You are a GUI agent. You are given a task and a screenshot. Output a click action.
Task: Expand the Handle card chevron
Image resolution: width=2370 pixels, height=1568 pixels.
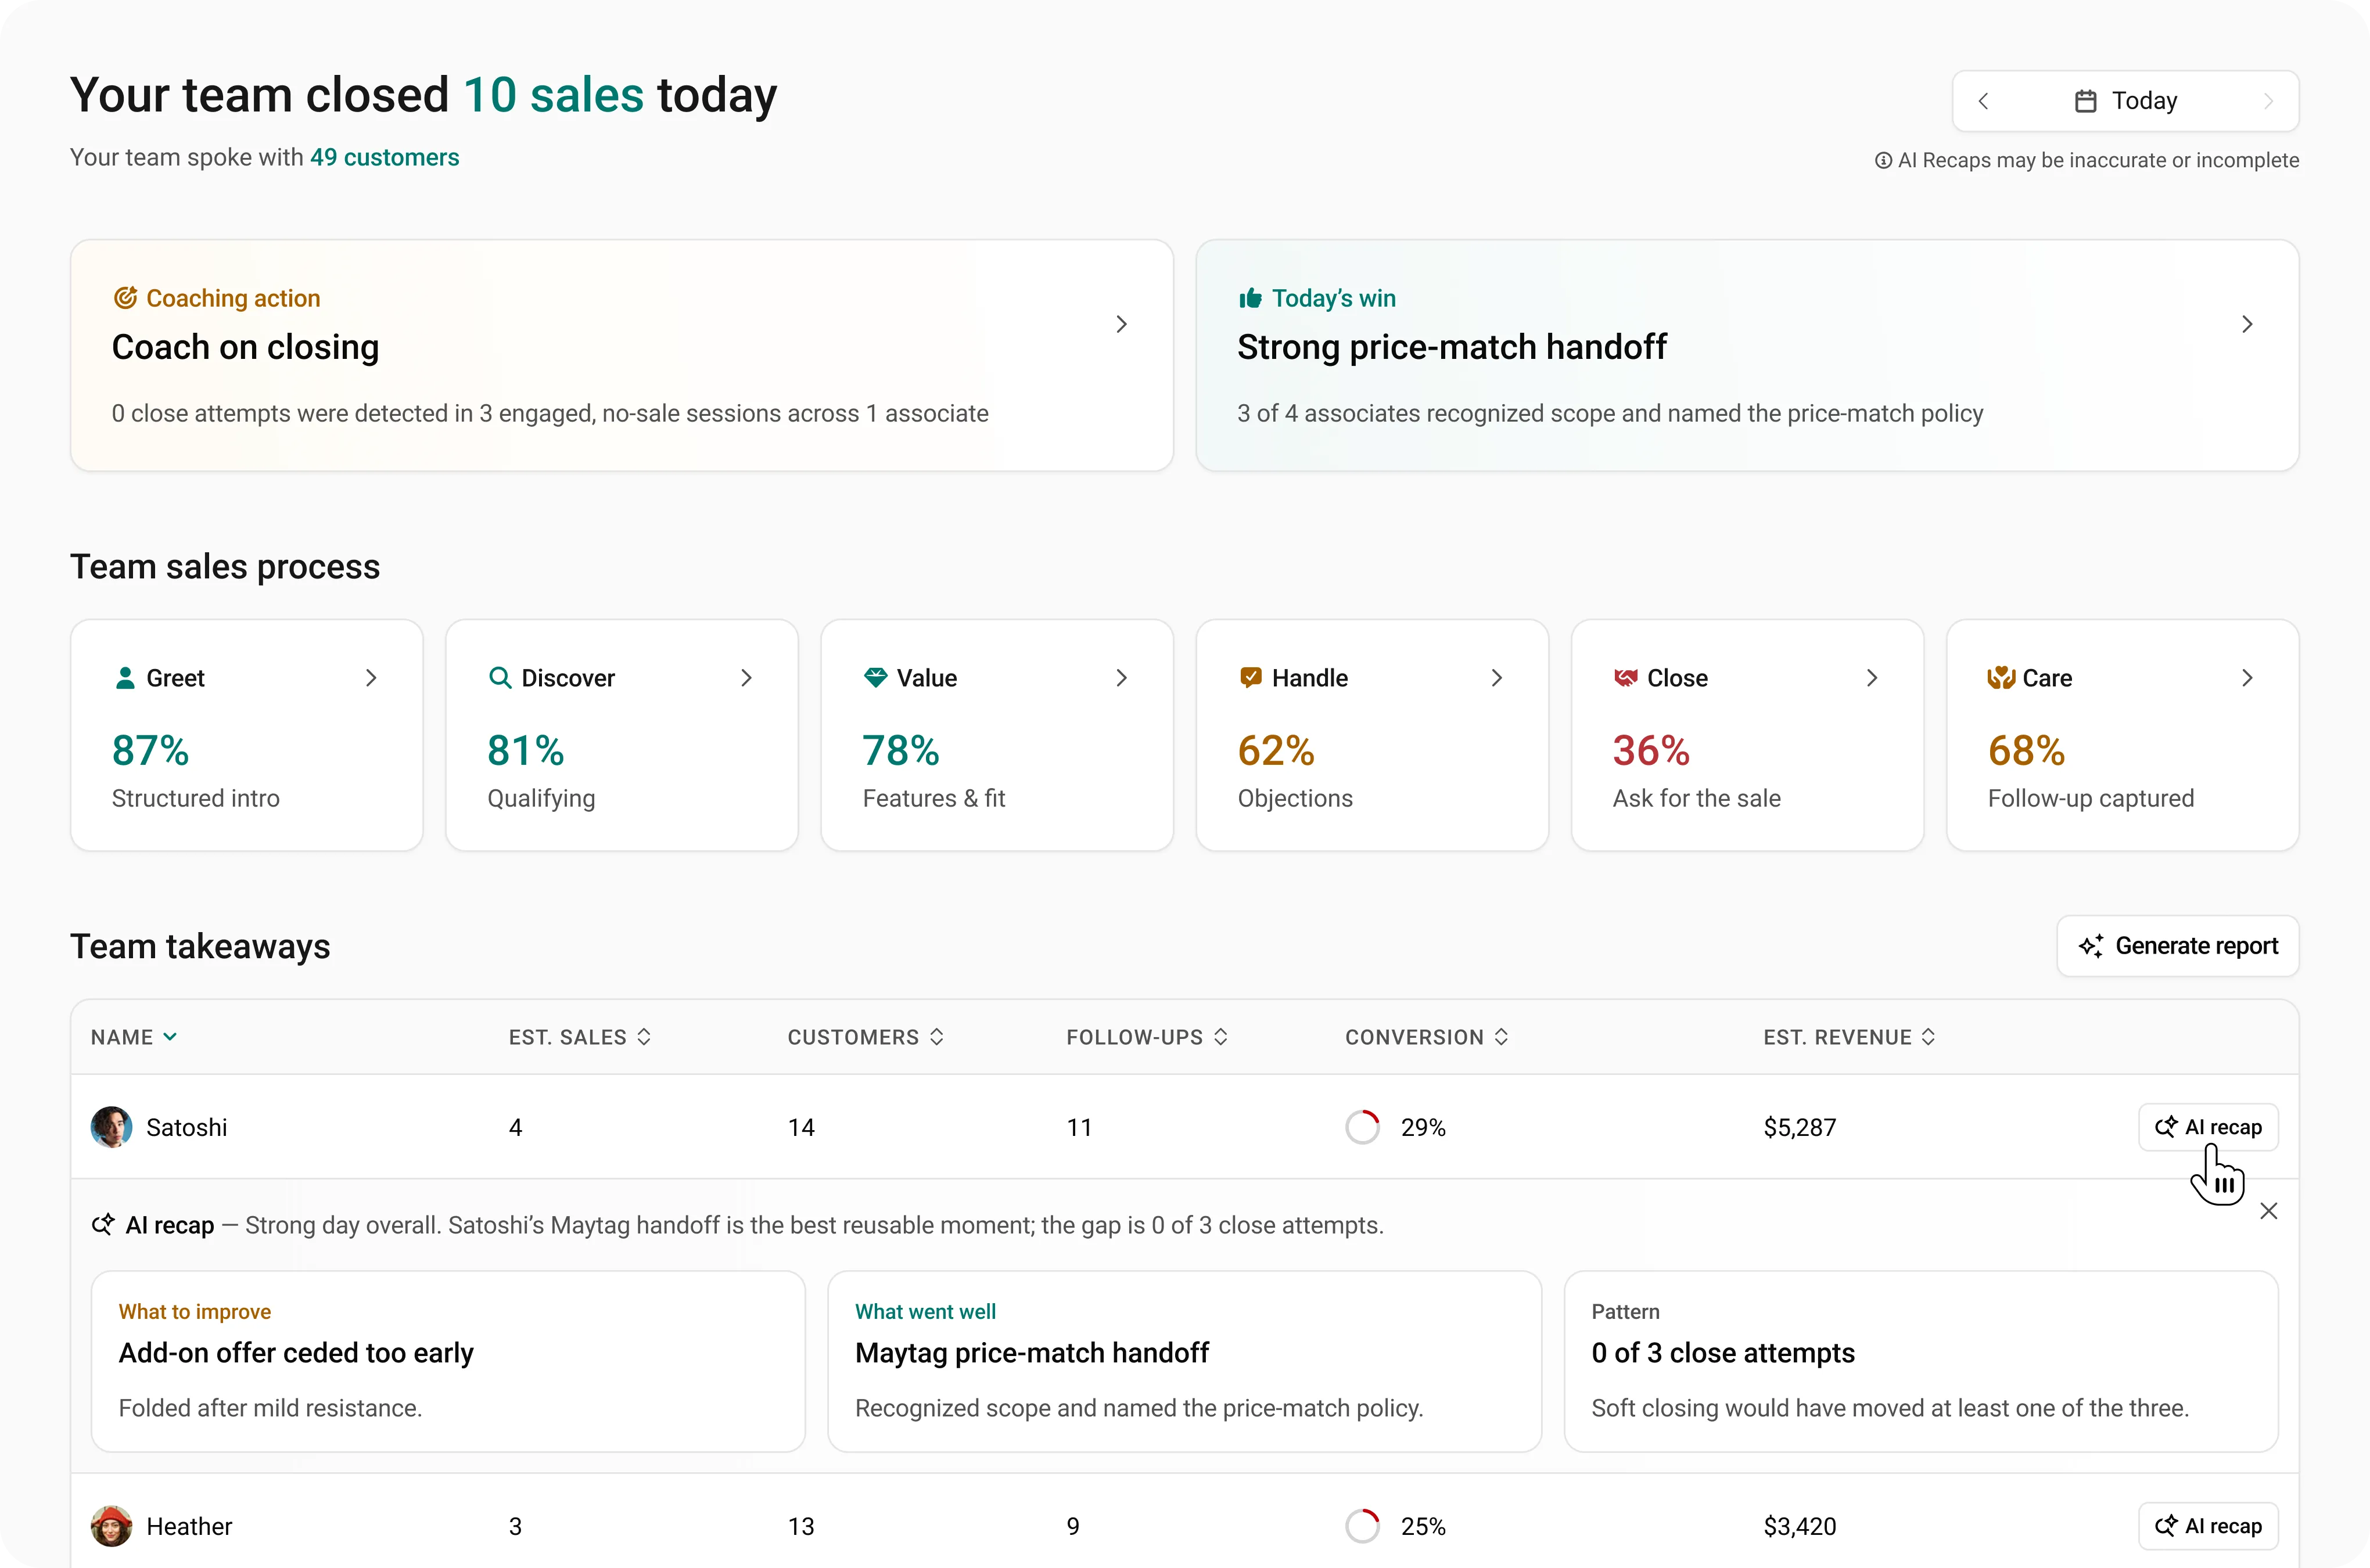pos(1497,678)
